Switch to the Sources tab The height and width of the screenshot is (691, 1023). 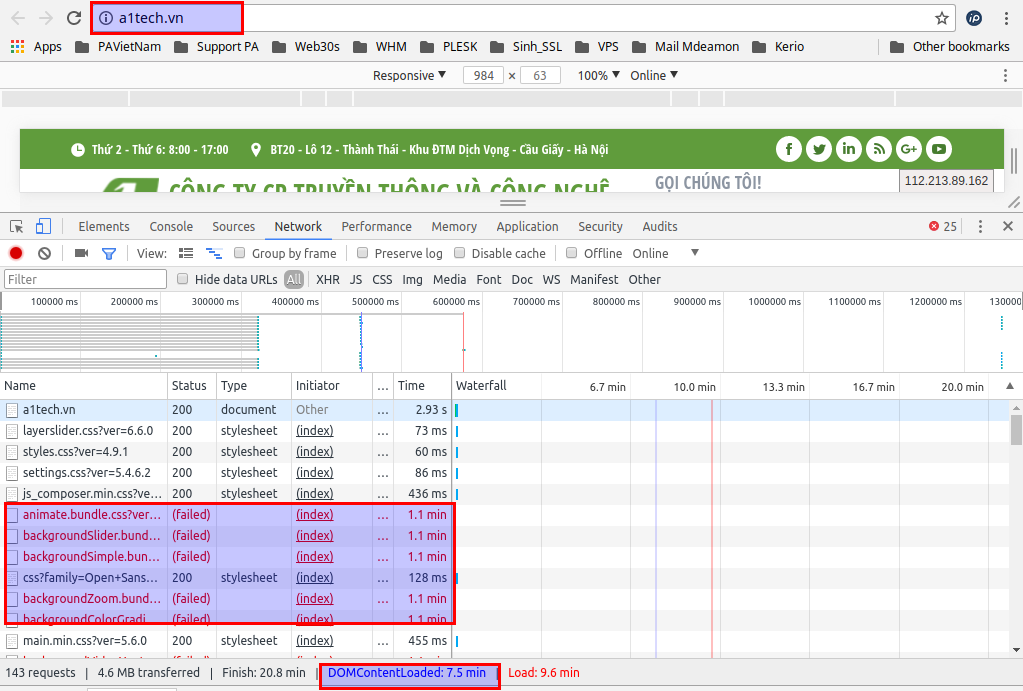point(234,226)
